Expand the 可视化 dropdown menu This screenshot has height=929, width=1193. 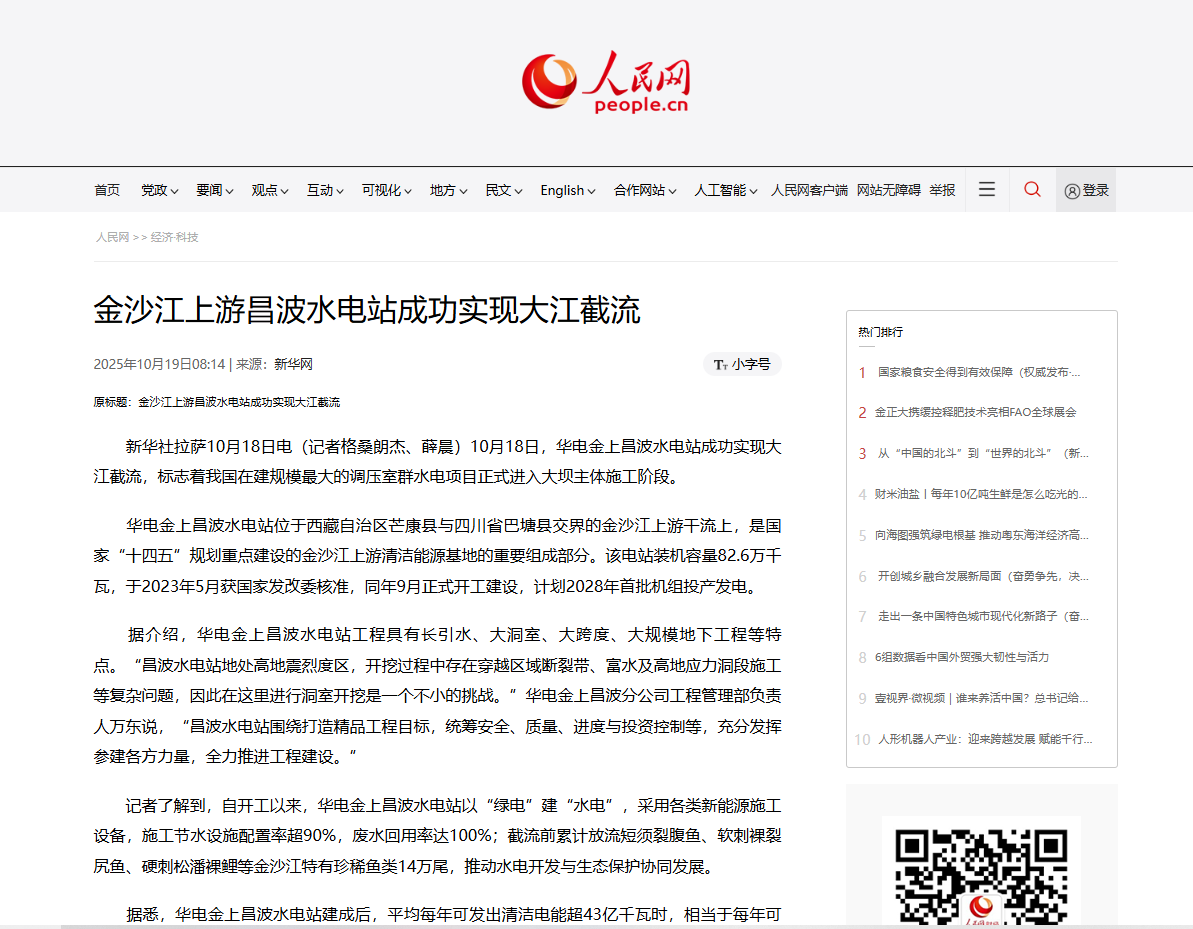387,190
